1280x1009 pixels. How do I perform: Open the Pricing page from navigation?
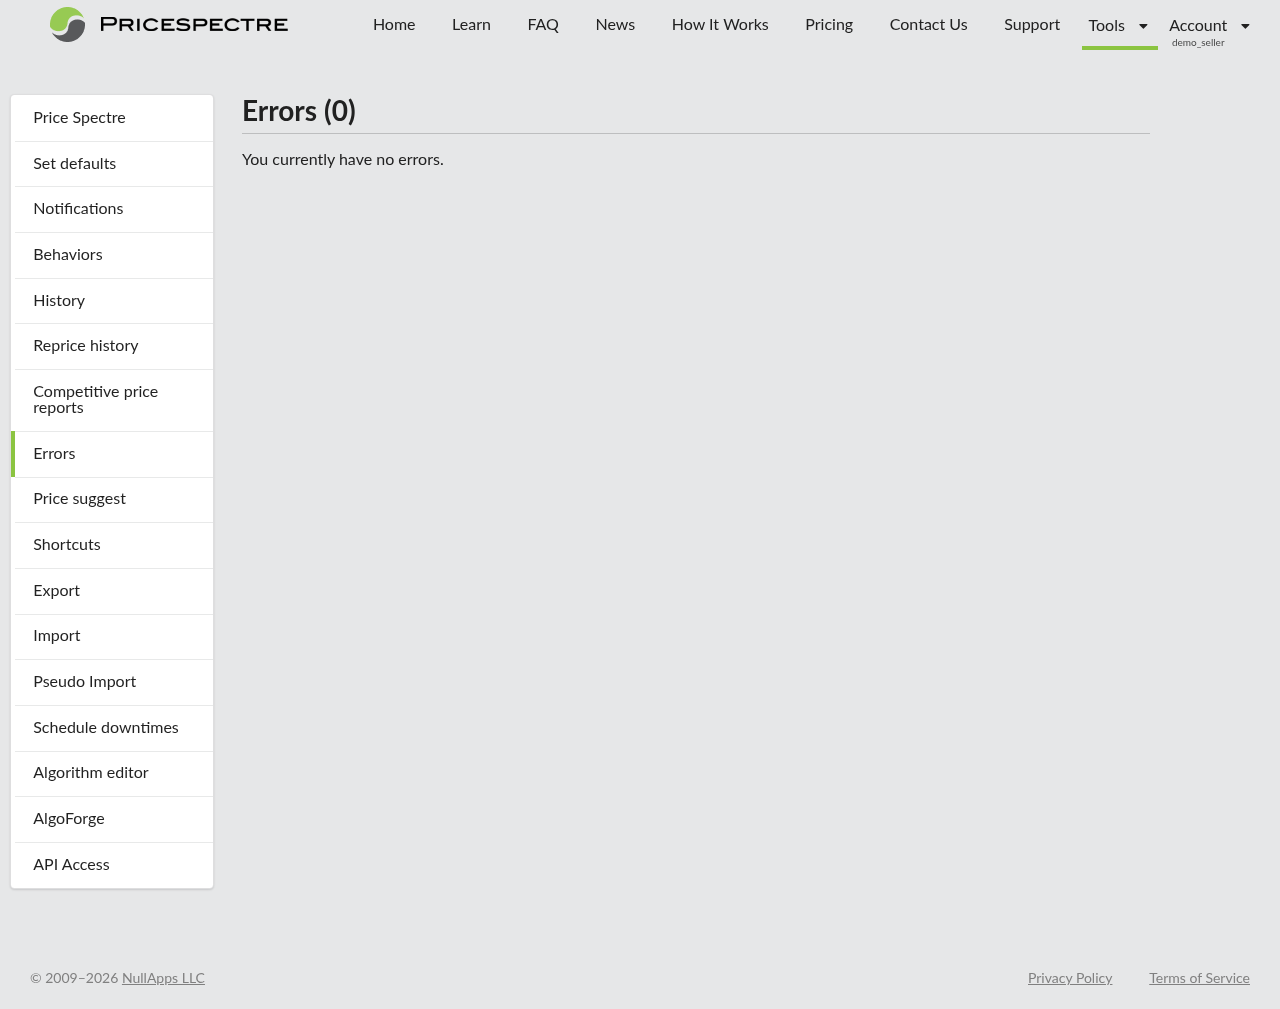pos(828,25)
